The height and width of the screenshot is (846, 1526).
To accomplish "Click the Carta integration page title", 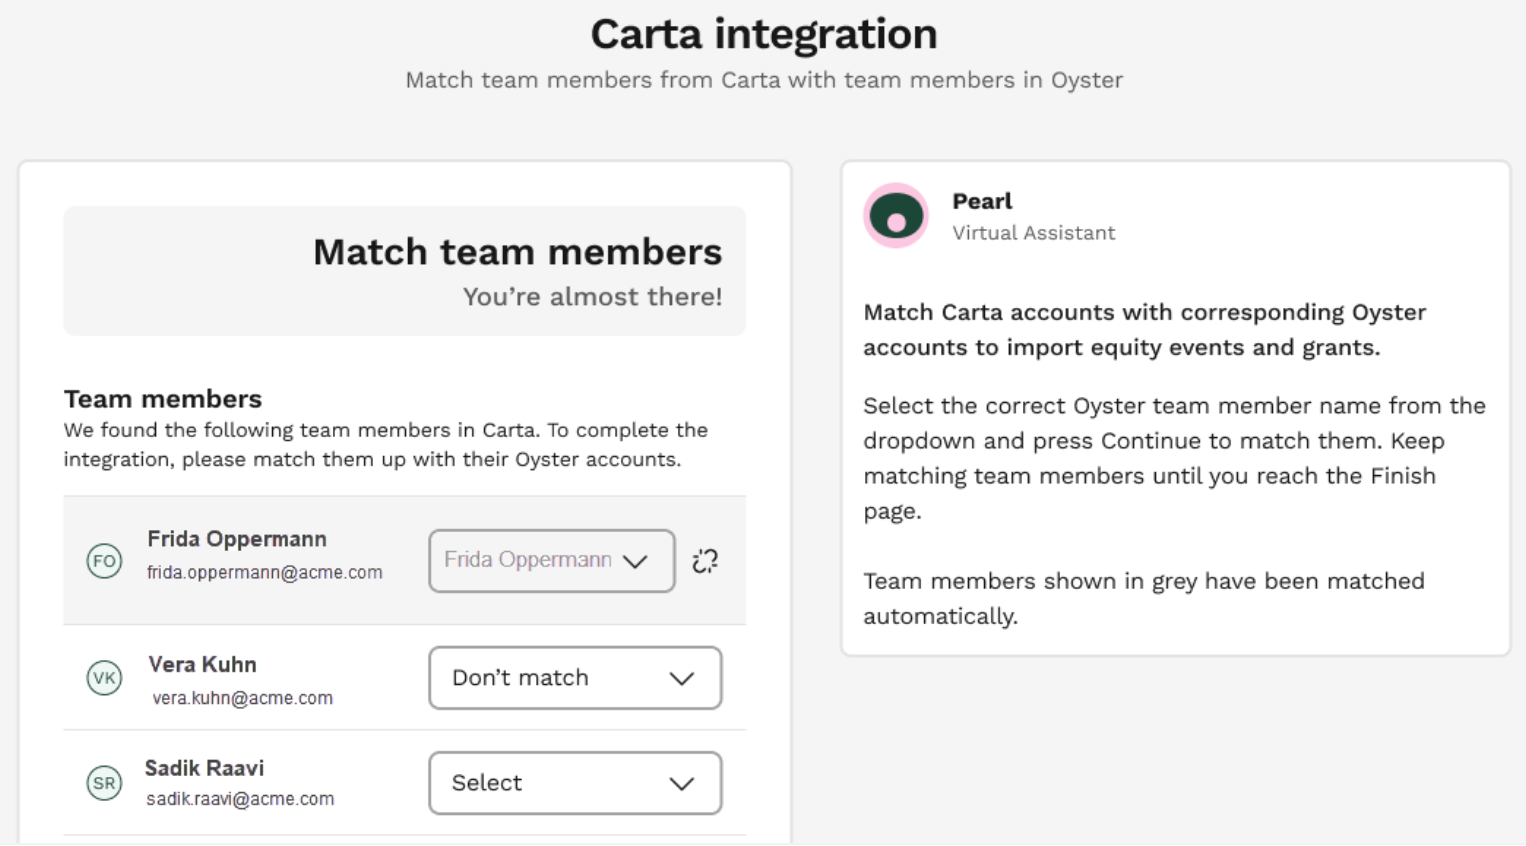I will click(764, 34).
